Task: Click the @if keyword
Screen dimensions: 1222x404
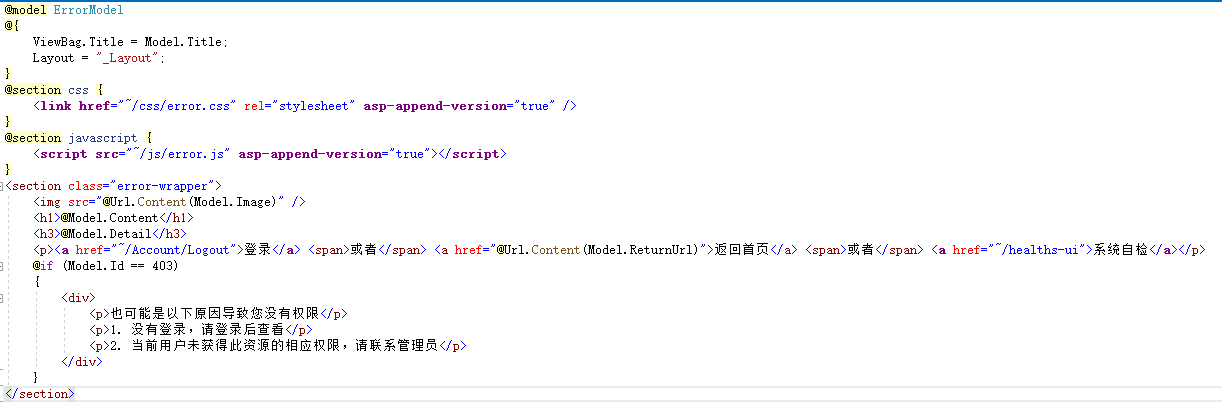Action: 41,266
